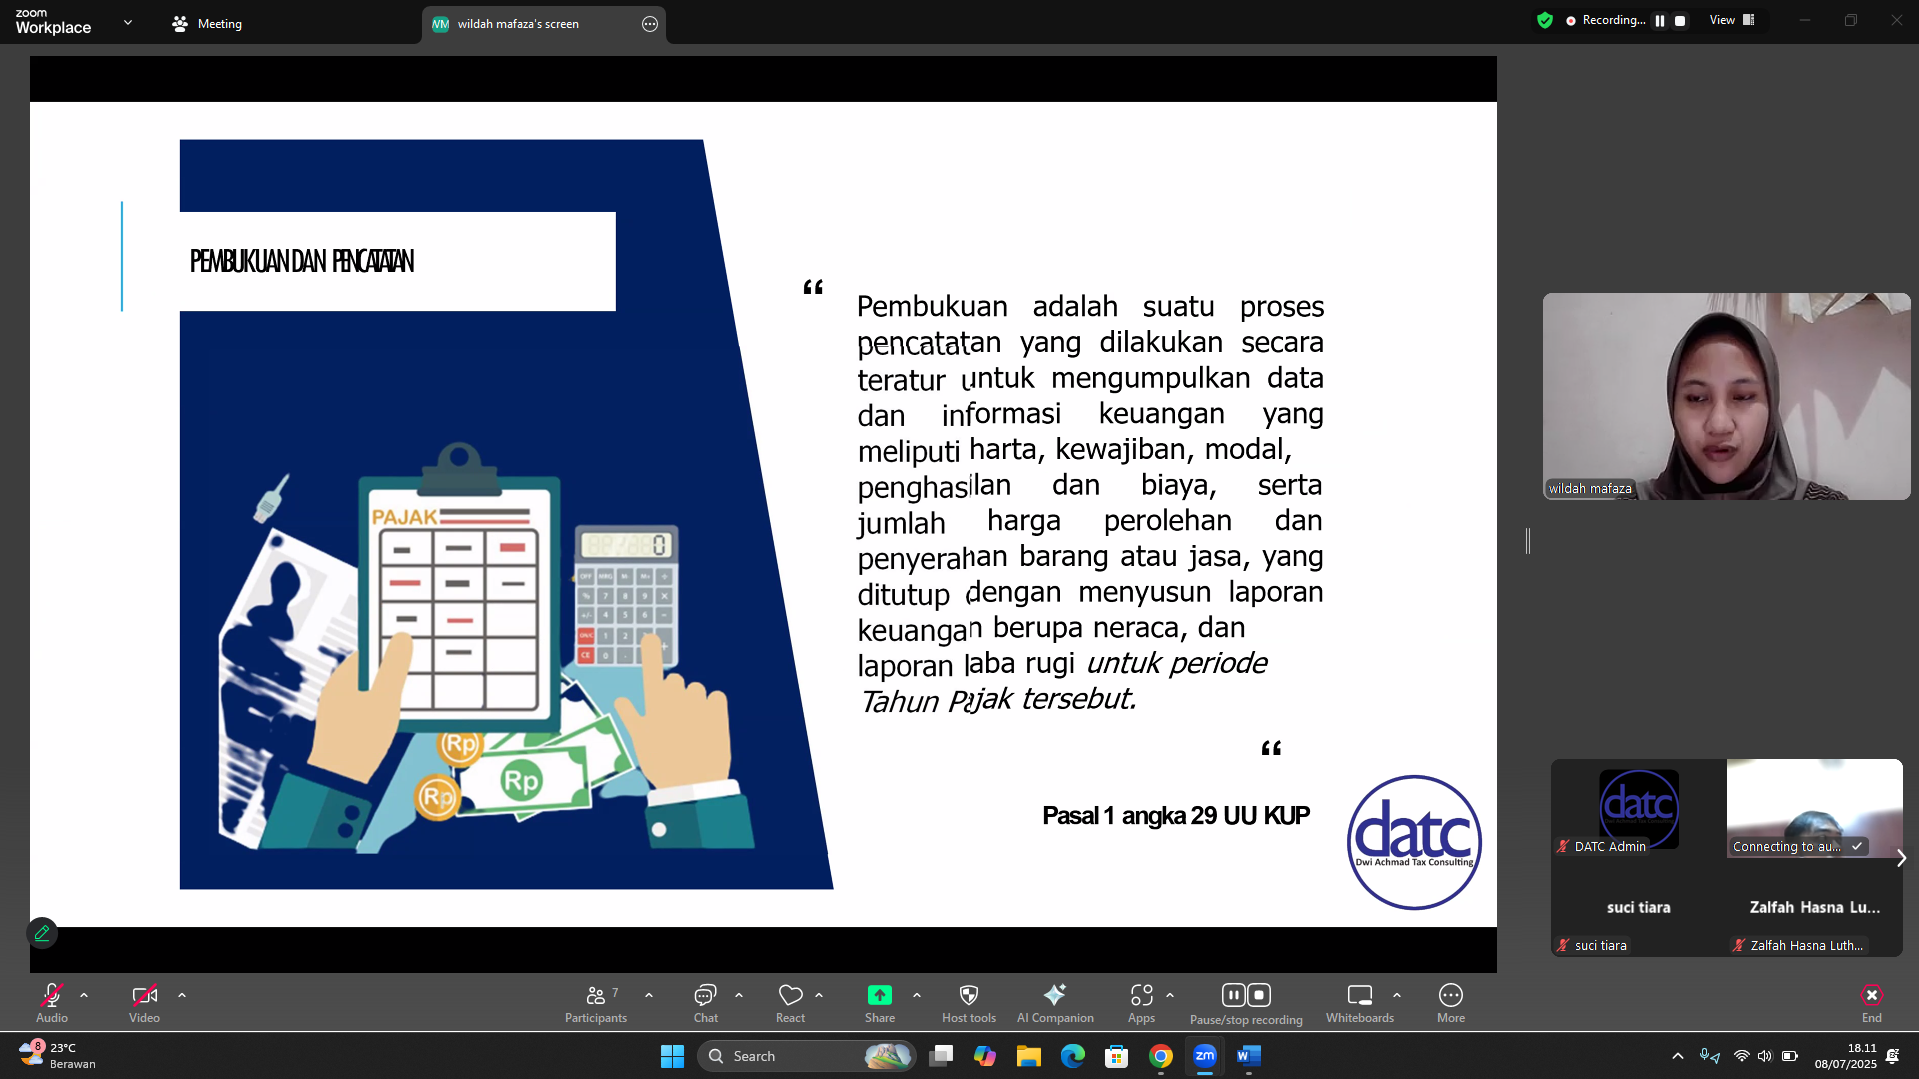The width and height of the screenshot is (1919, 1079).
Task: Open Whiteboards
Action: pyautogui.click(x=1359, y=1003)
